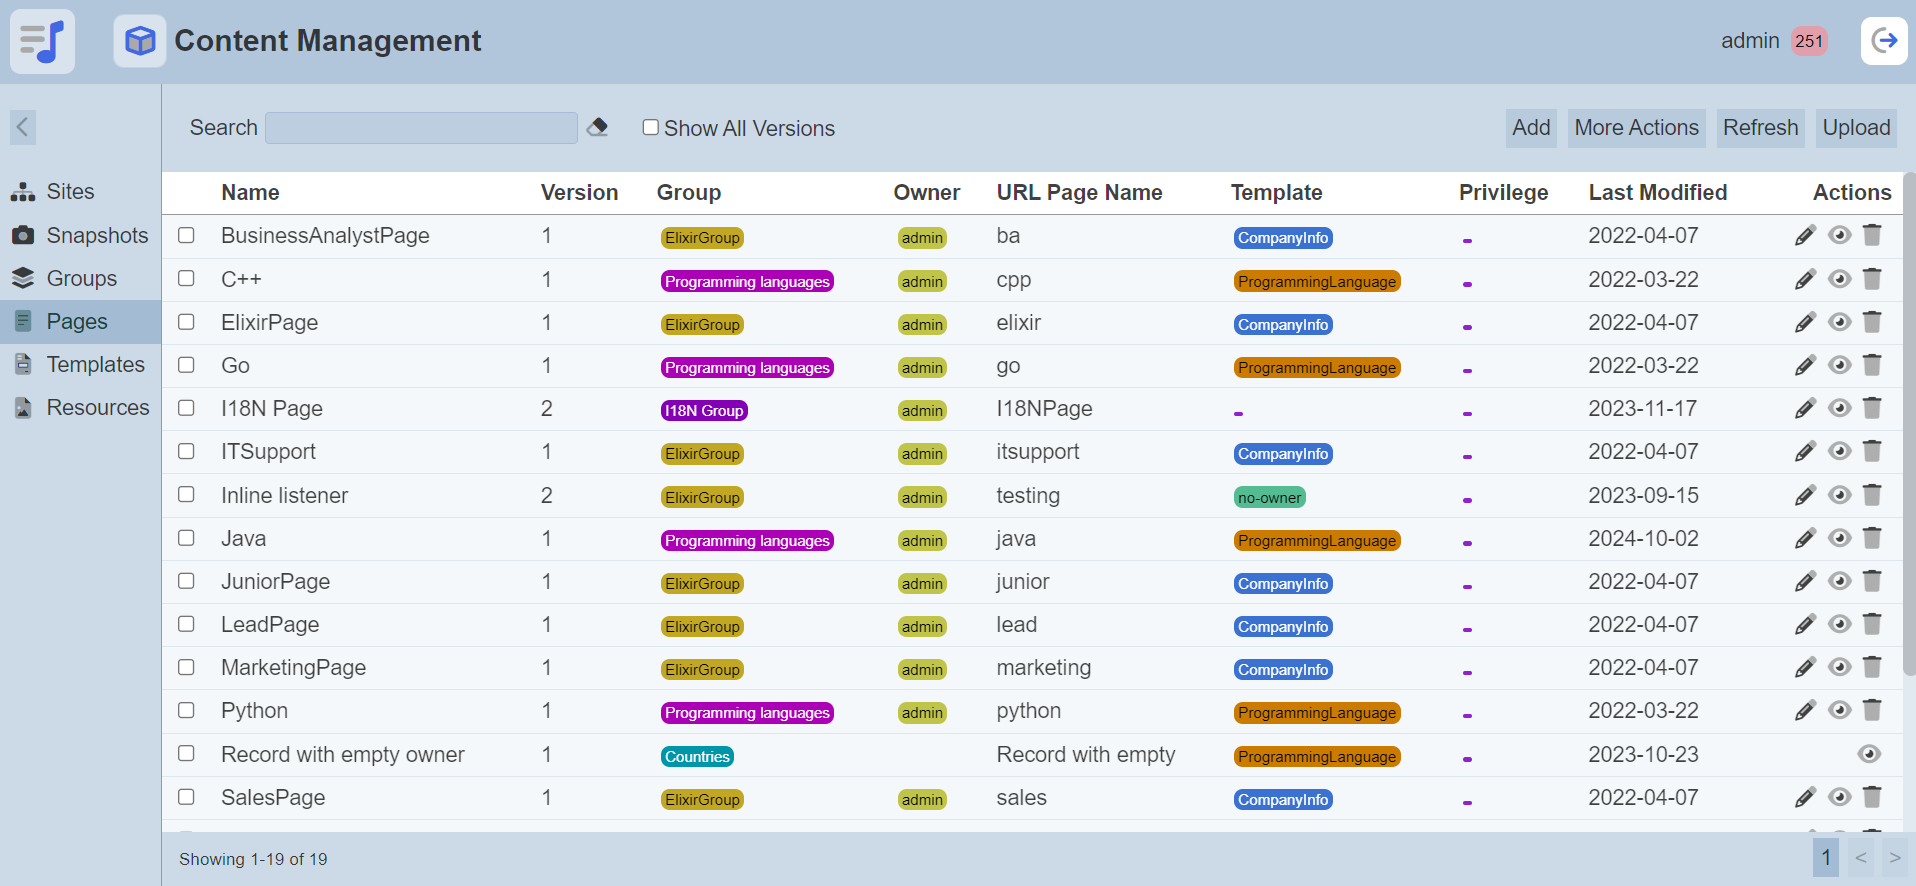This screenshot has height=886, width=1916.
Task: Click the pencil icon for Java row
Action: click(x=1805, y=539)
